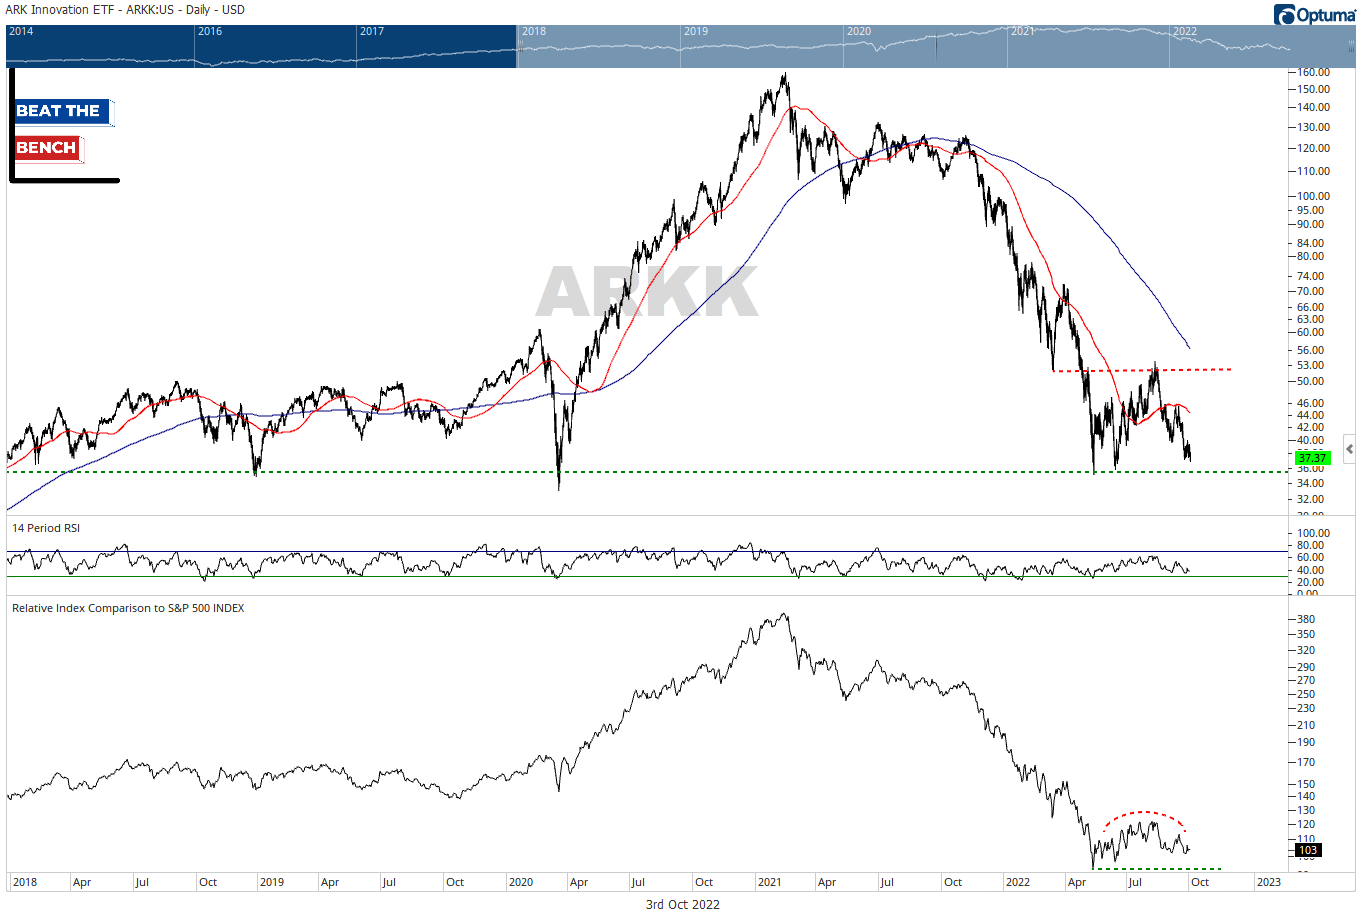1362x924 pixels.
Task: Click the 53.00 price scale label
Action: [1311, 366]
